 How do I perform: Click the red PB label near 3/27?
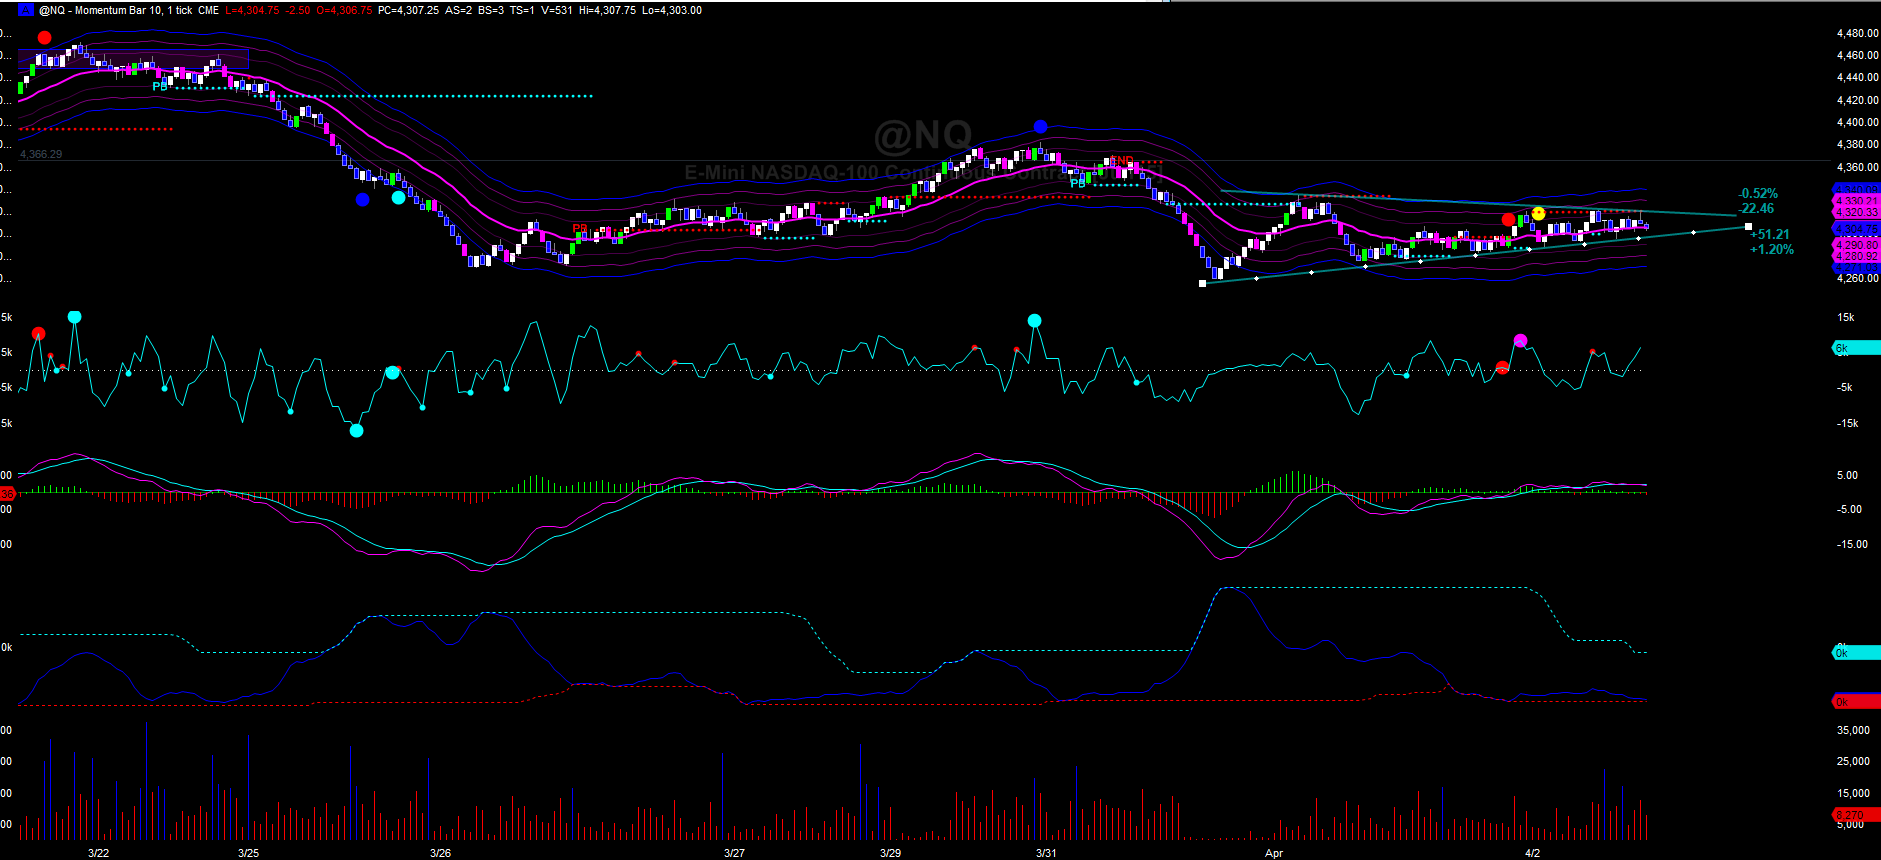[x=580, y=229]
